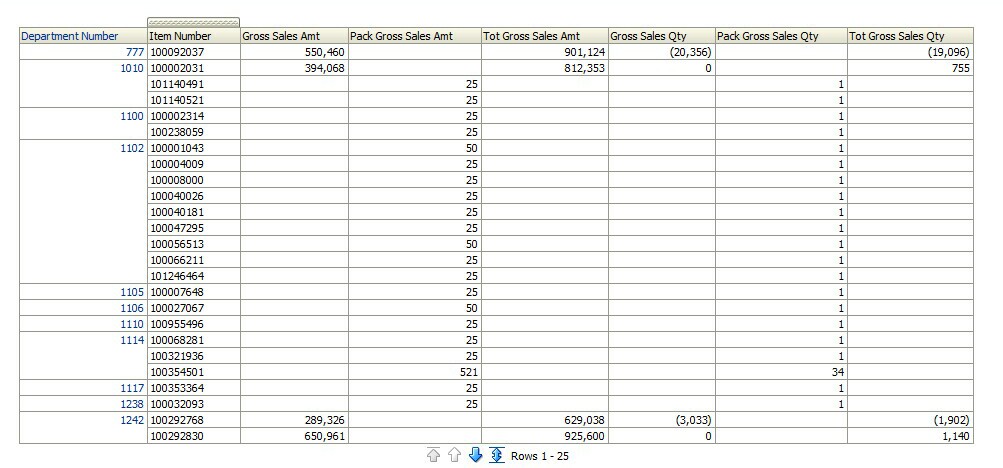The height and width of the screenshot is (468, 1003).
Task: Click the Department Number column header link
Action: click(70, 36)
